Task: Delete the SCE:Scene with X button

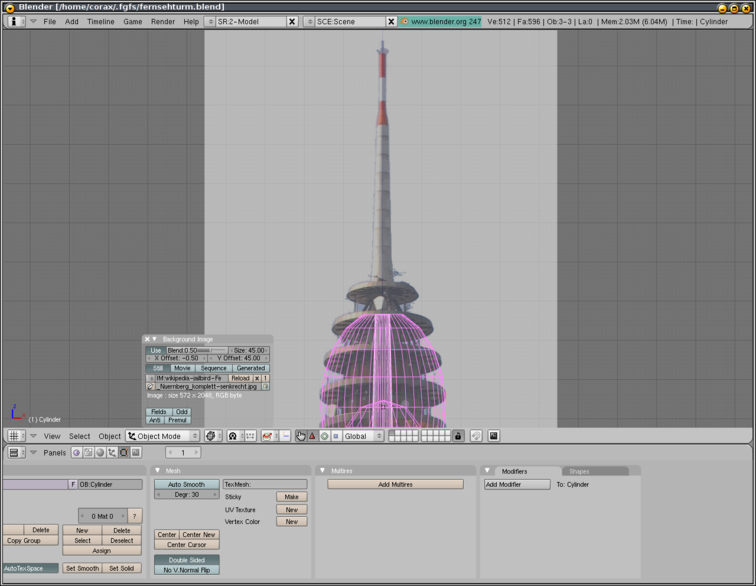Action: (x=391, y=22)
